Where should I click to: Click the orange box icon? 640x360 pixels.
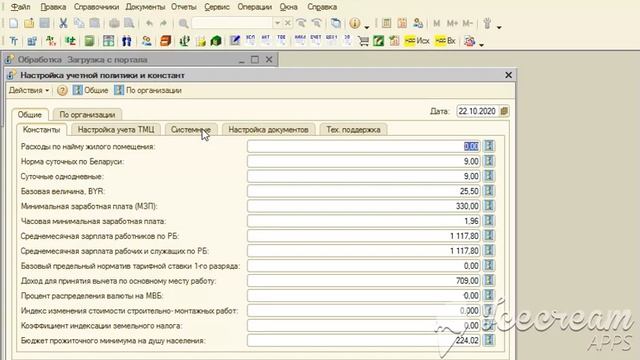pyautogui.click(x=165, y=41)
